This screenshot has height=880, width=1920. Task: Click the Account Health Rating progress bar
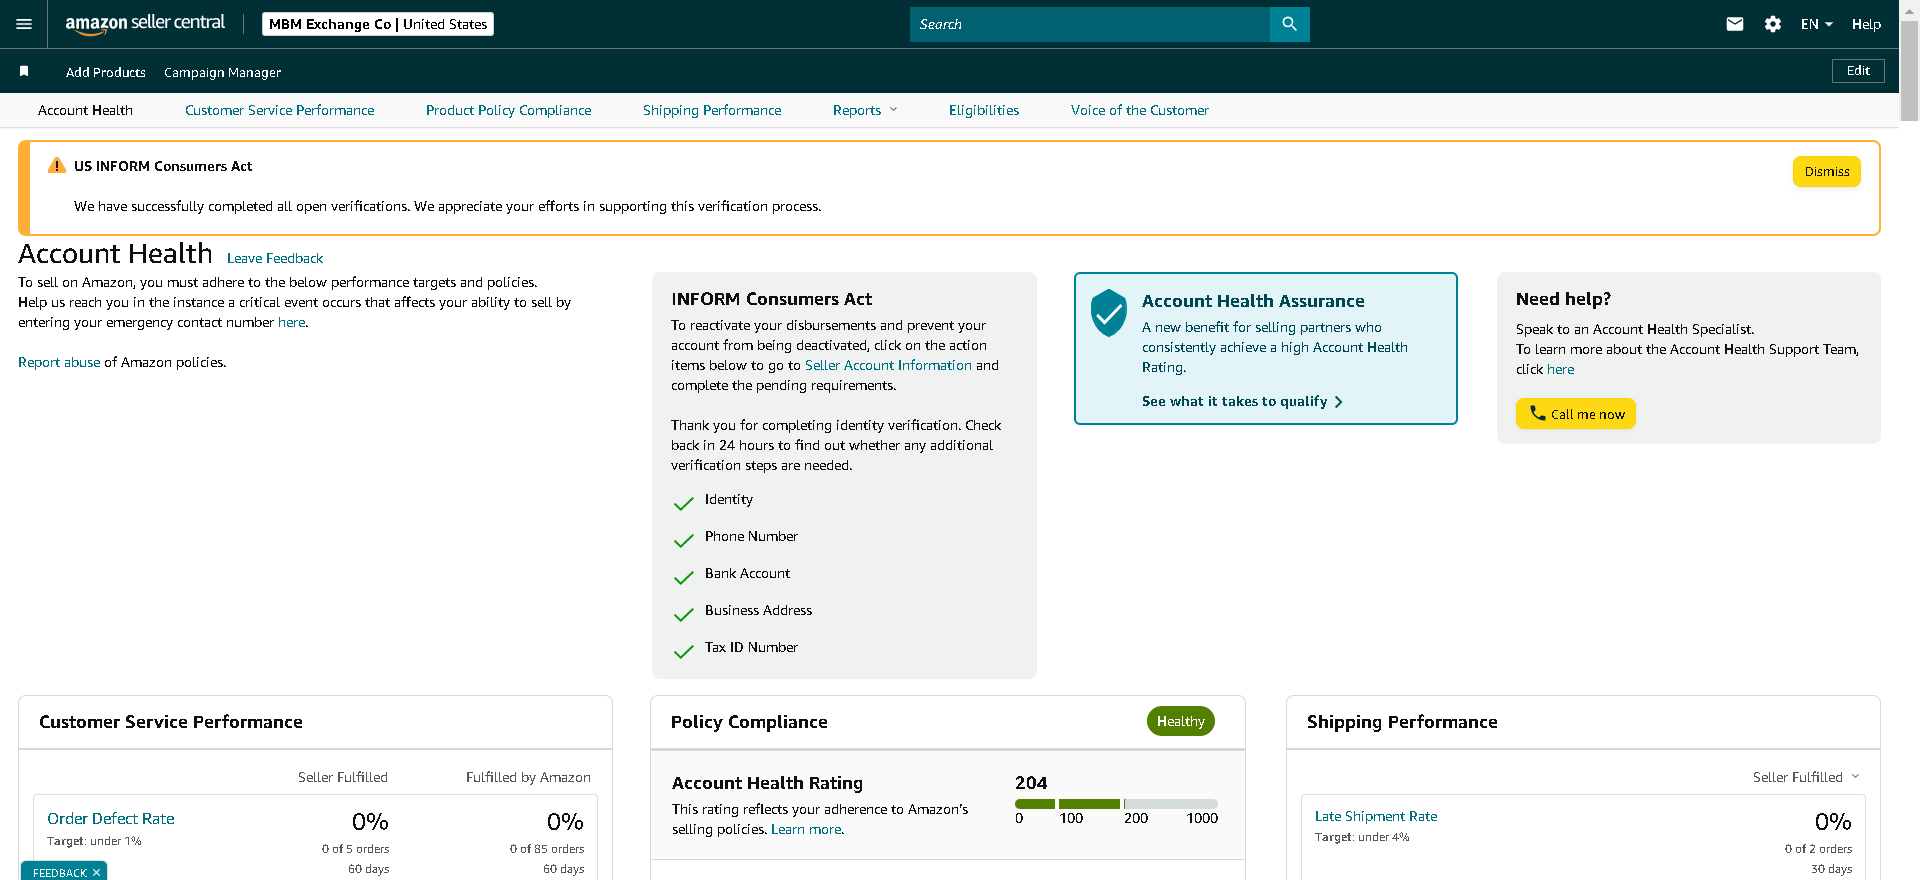click(x=1116, y=804)
